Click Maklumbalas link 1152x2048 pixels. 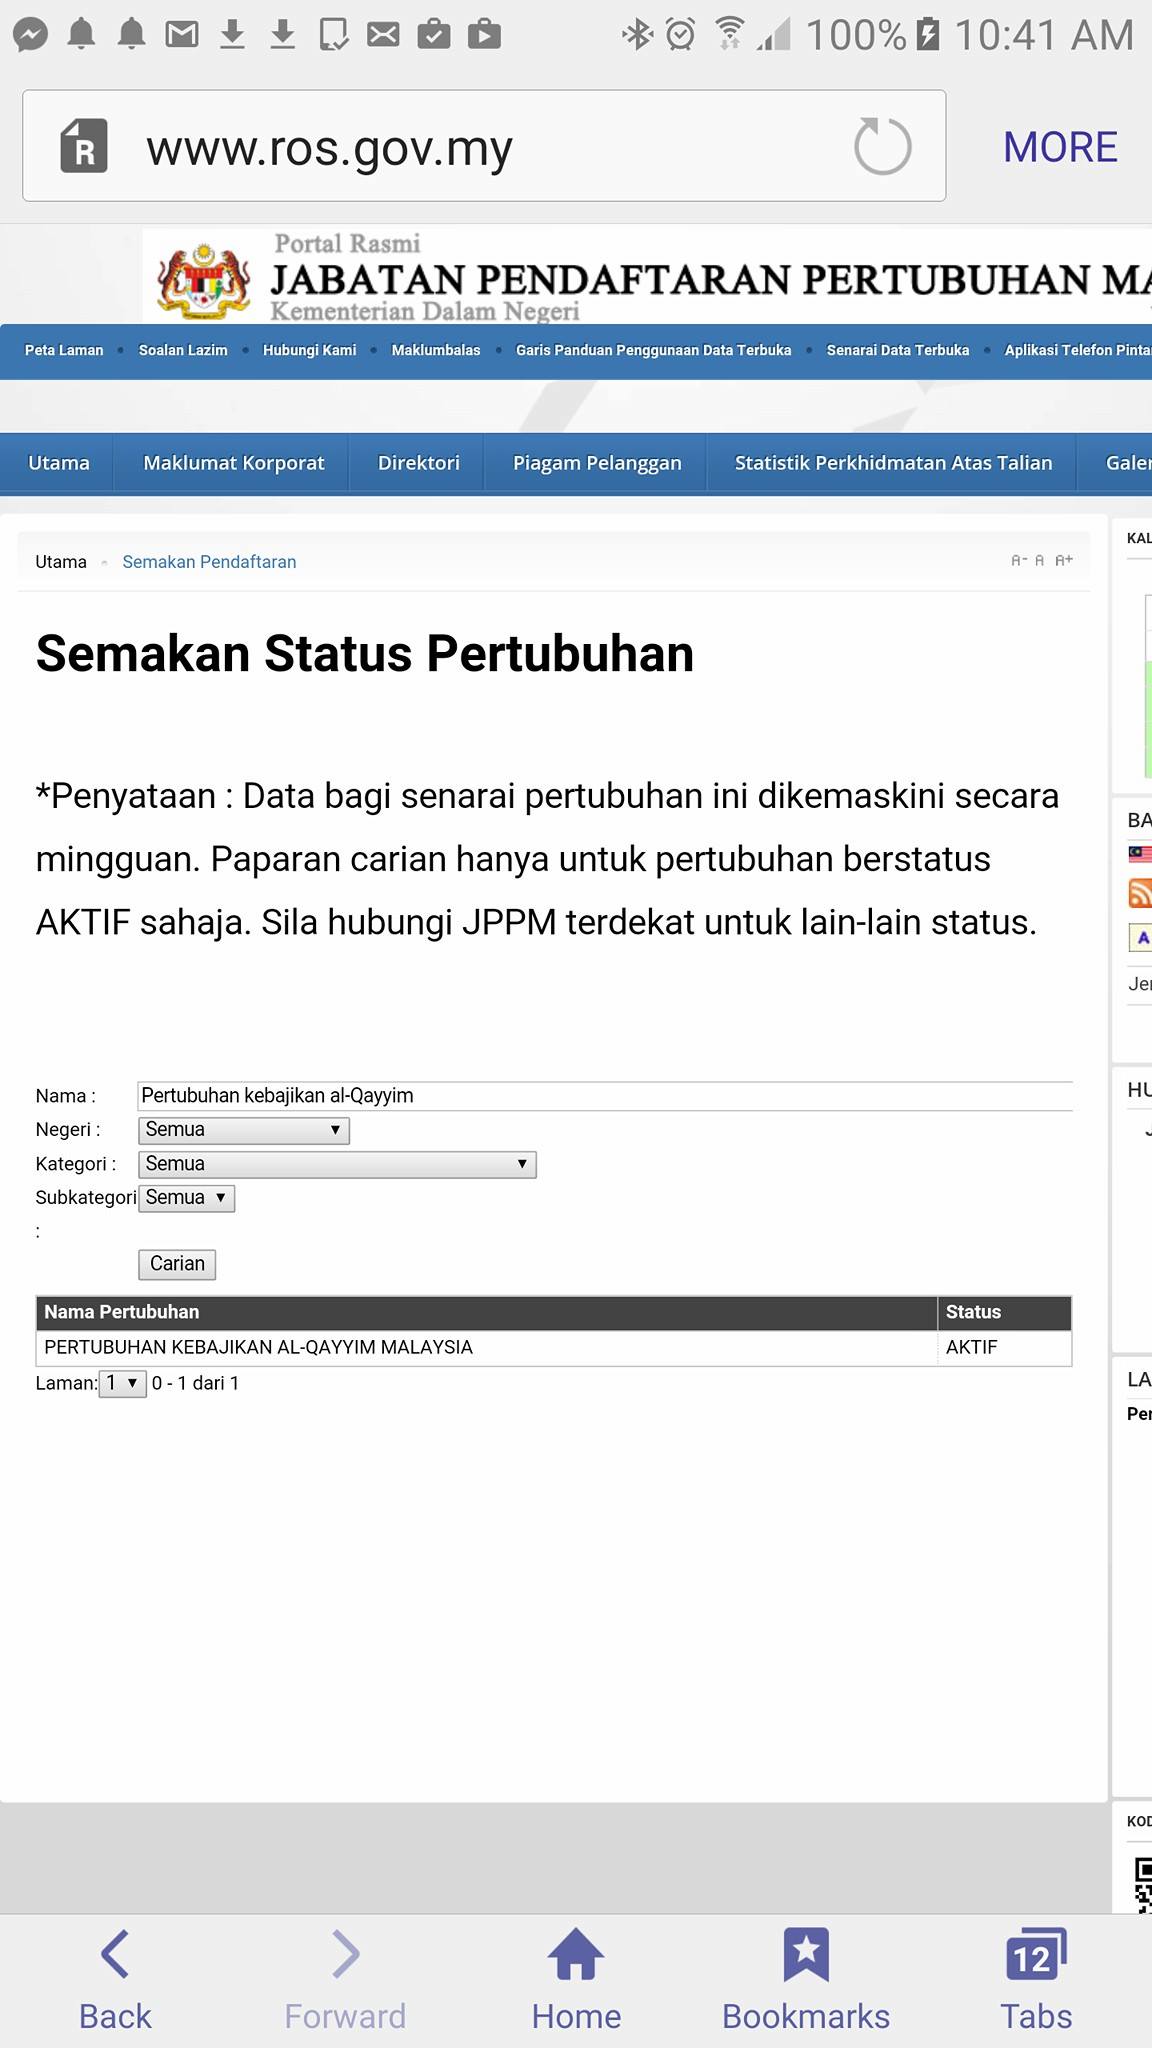[x=436, y=350]
